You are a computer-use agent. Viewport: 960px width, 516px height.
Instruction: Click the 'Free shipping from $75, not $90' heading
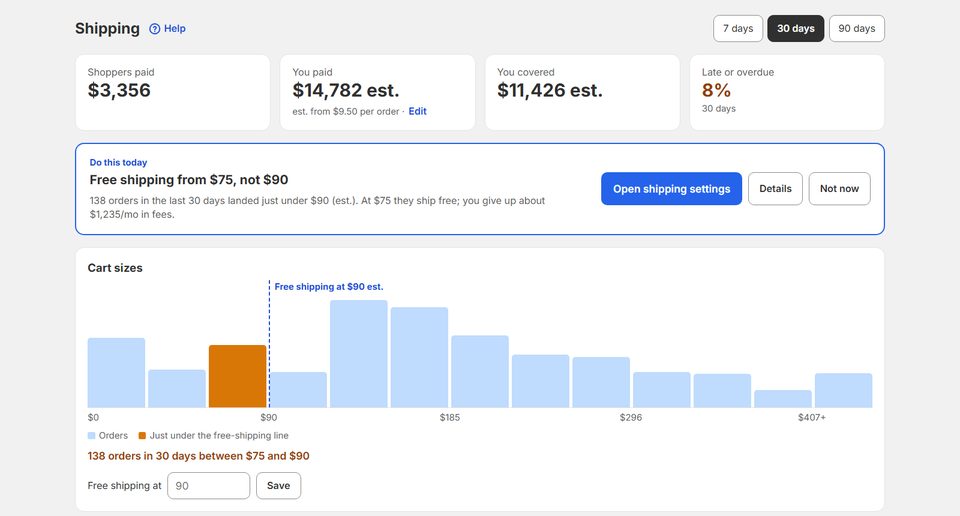tap(189, 180)
